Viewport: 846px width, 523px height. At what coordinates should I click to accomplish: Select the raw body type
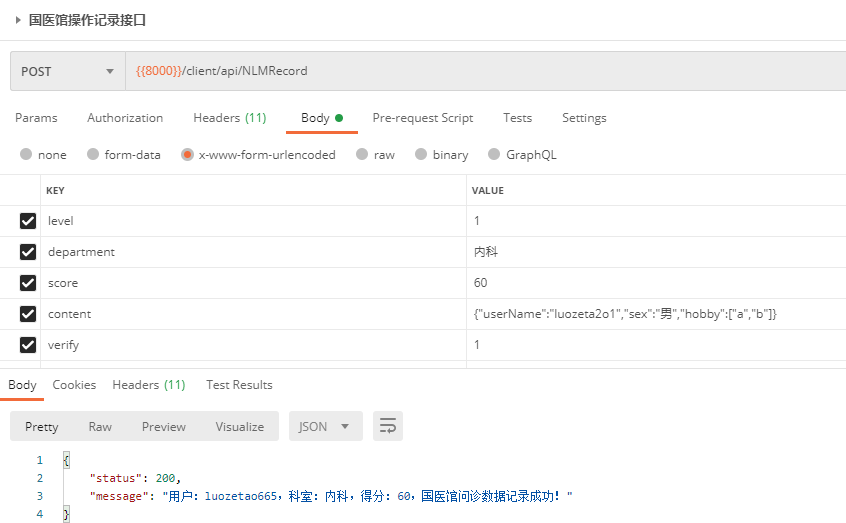click(375, 155)
